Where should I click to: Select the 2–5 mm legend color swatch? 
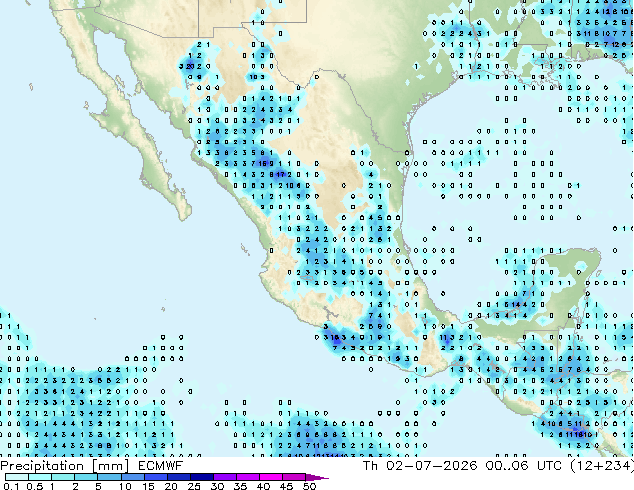pyautogui.click(x=86, y=477)
